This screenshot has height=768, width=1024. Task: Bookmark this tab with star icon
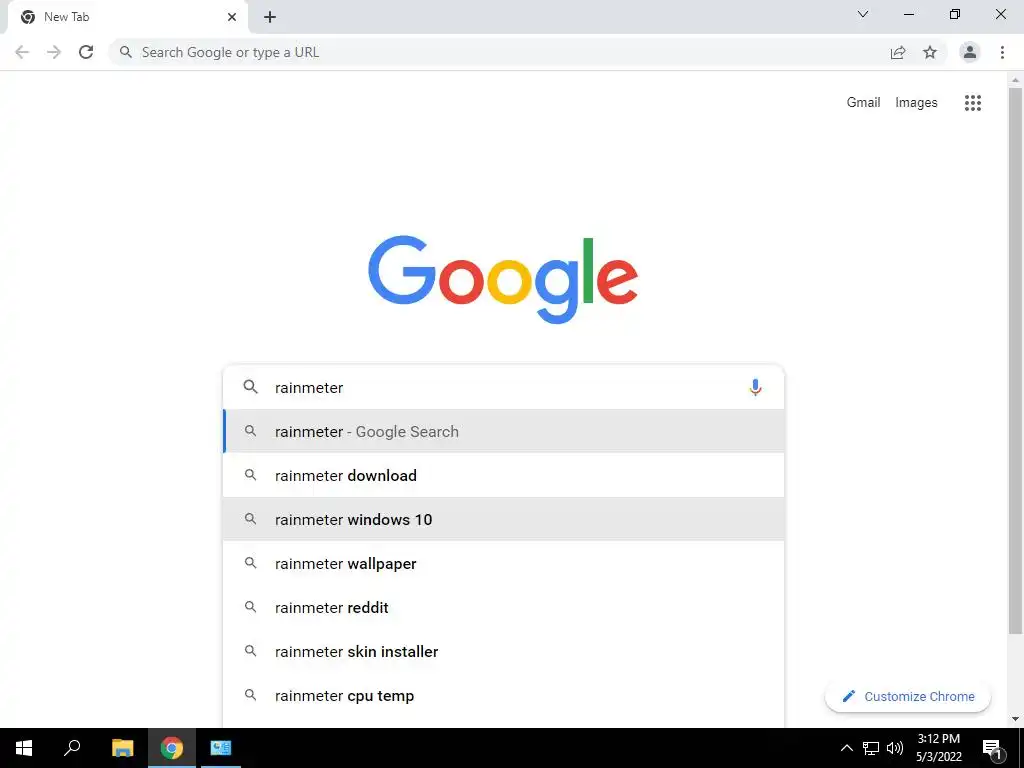pos(930,52)
